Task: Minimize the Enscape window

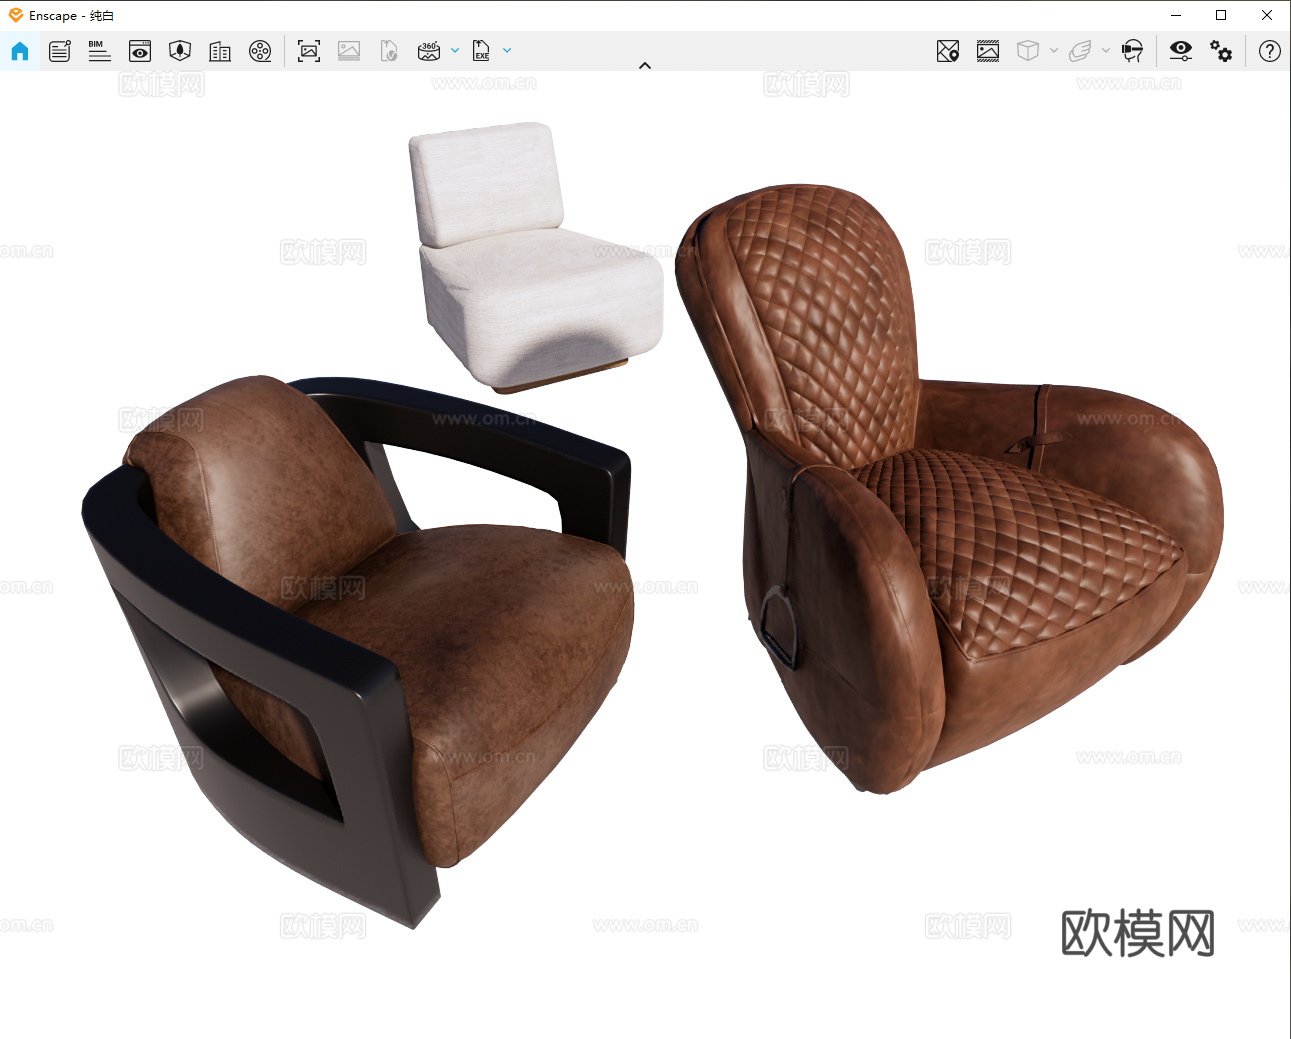Action: (1176, 15)
